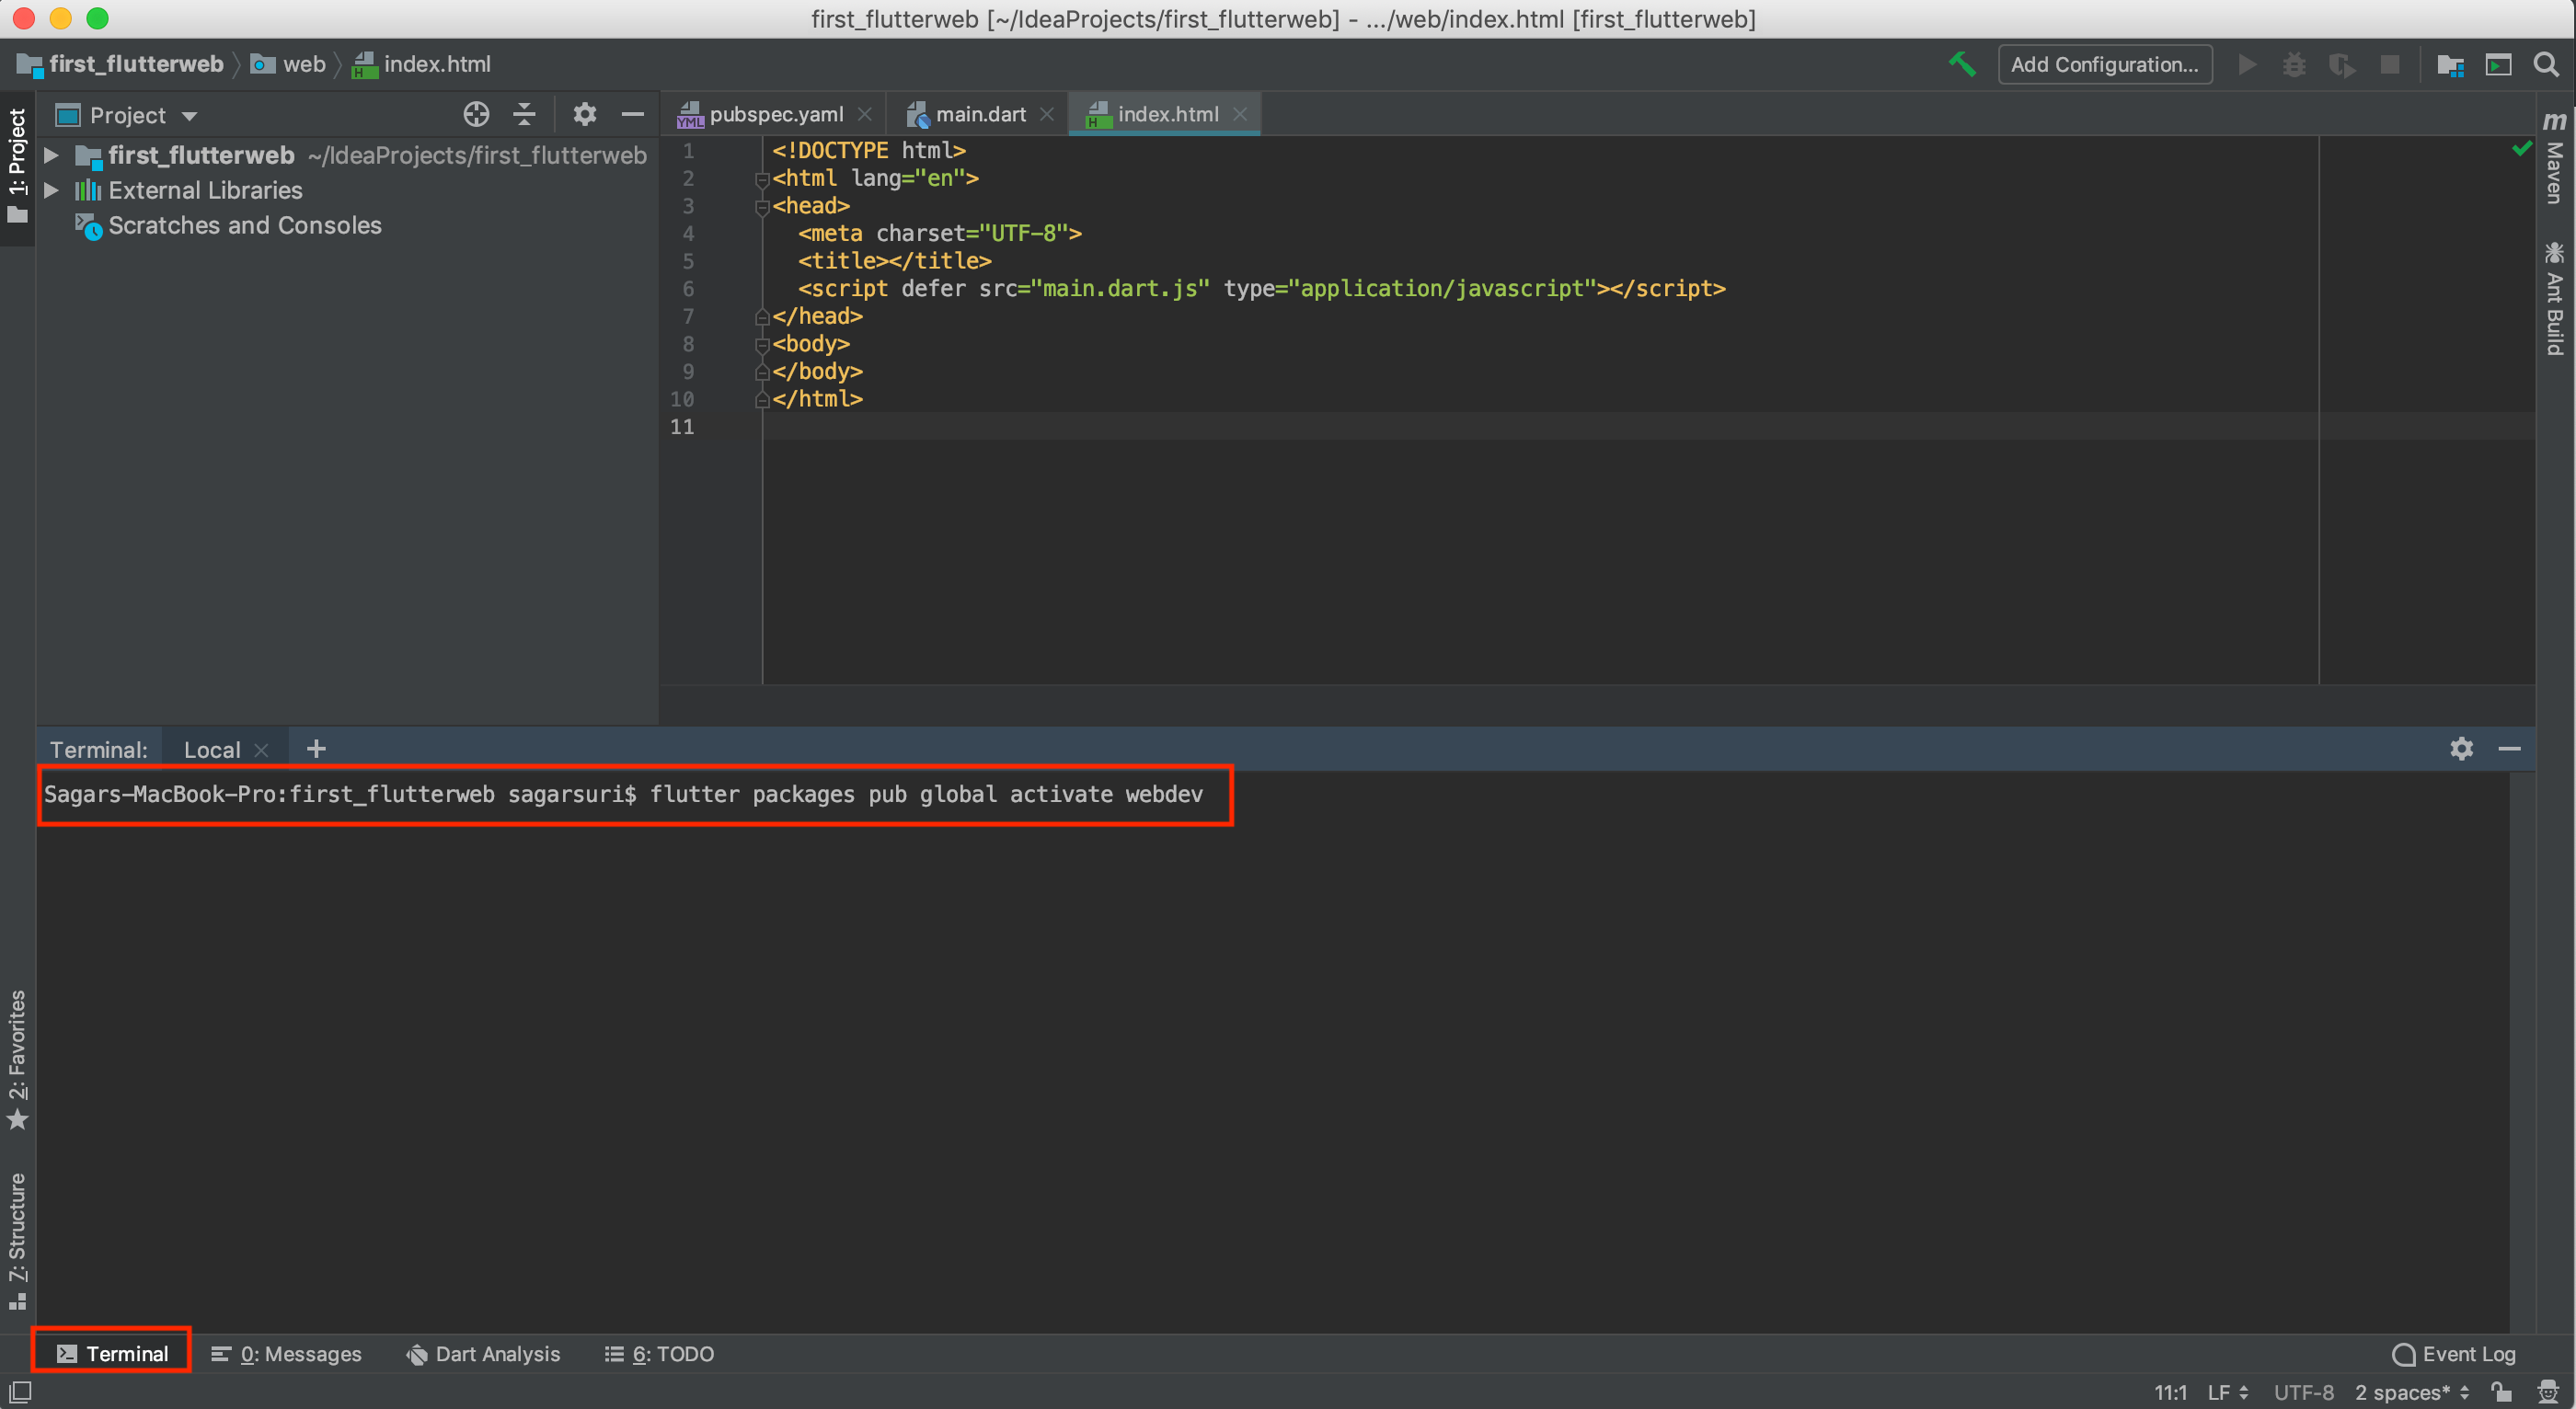This screenshot has width=2576, height=1409.
Task: Click the green Build Project hammer icon
Action: tap(1961, 64)
